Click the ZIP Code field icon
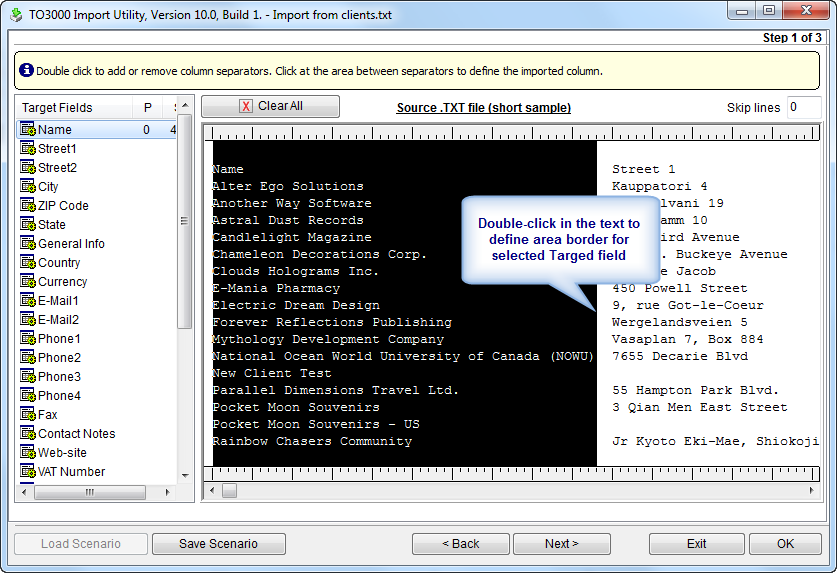This screenshot has width=837, height=573. tap(28, 205)
